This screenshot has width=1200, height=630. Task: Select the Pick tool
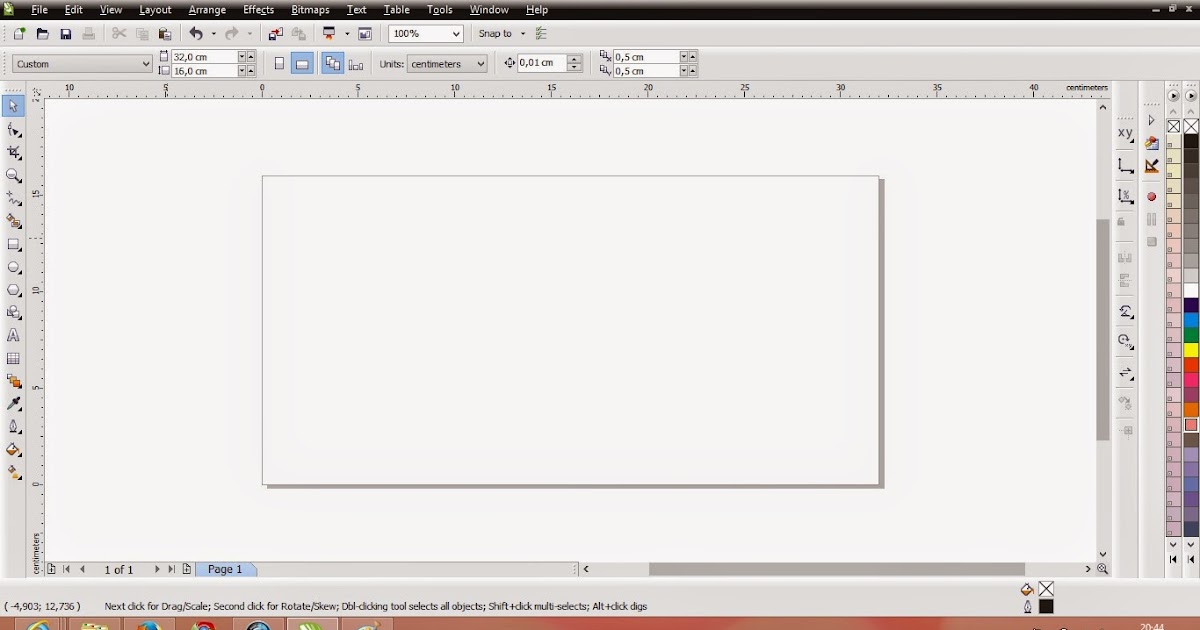13,105
